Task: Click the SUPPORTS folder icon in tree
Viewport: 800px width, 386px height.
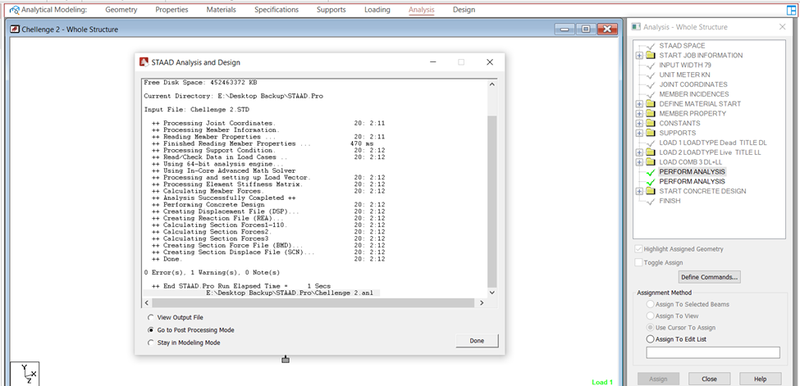Action: point(650,133)
